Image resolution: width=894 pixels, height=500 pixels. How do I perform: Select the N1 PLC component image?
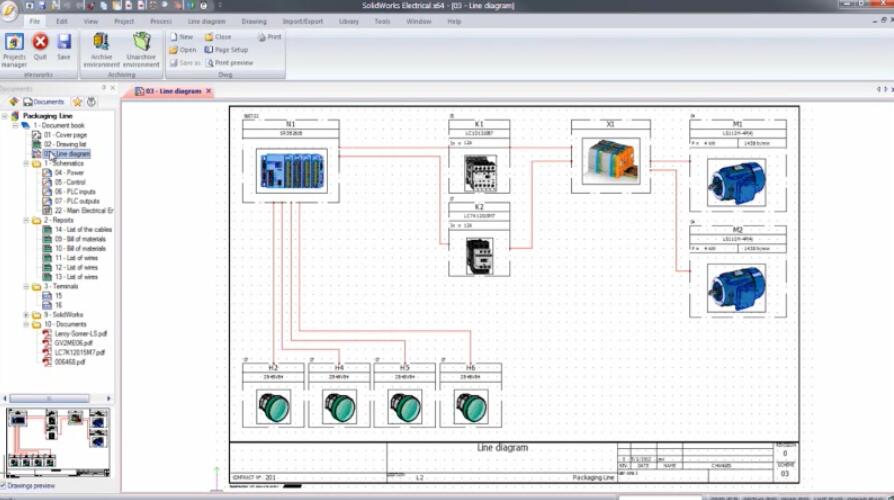[x=291, y=170]
